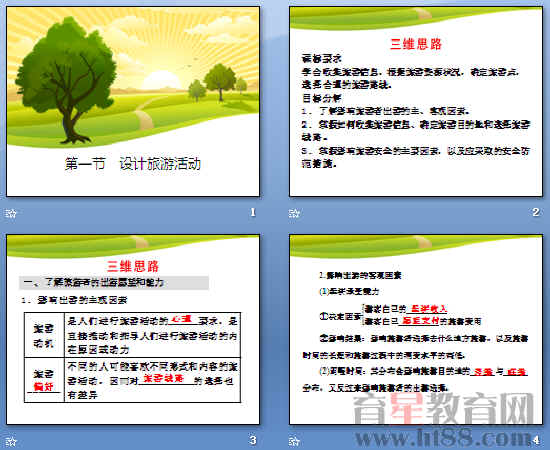Click the slide number 4 label
This screenshot has height=450, width=550.
coord(536,440)
